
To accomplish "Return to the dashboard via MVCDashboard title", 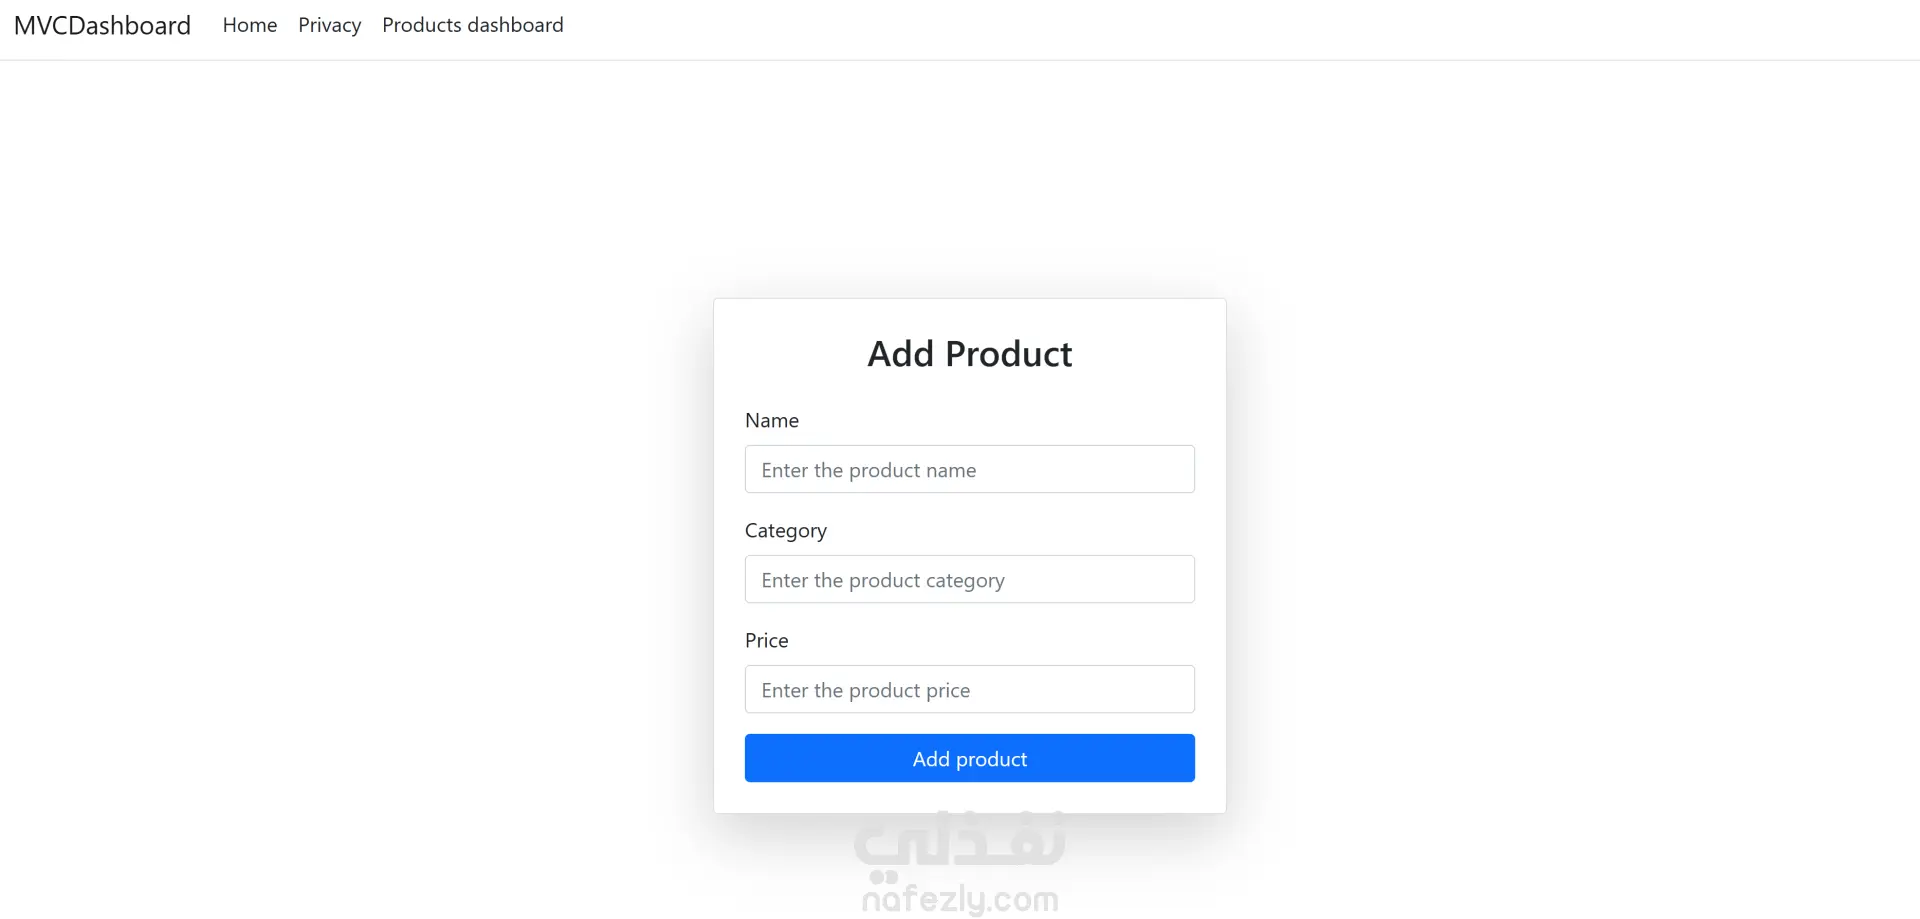I will (x=102, y=26).
